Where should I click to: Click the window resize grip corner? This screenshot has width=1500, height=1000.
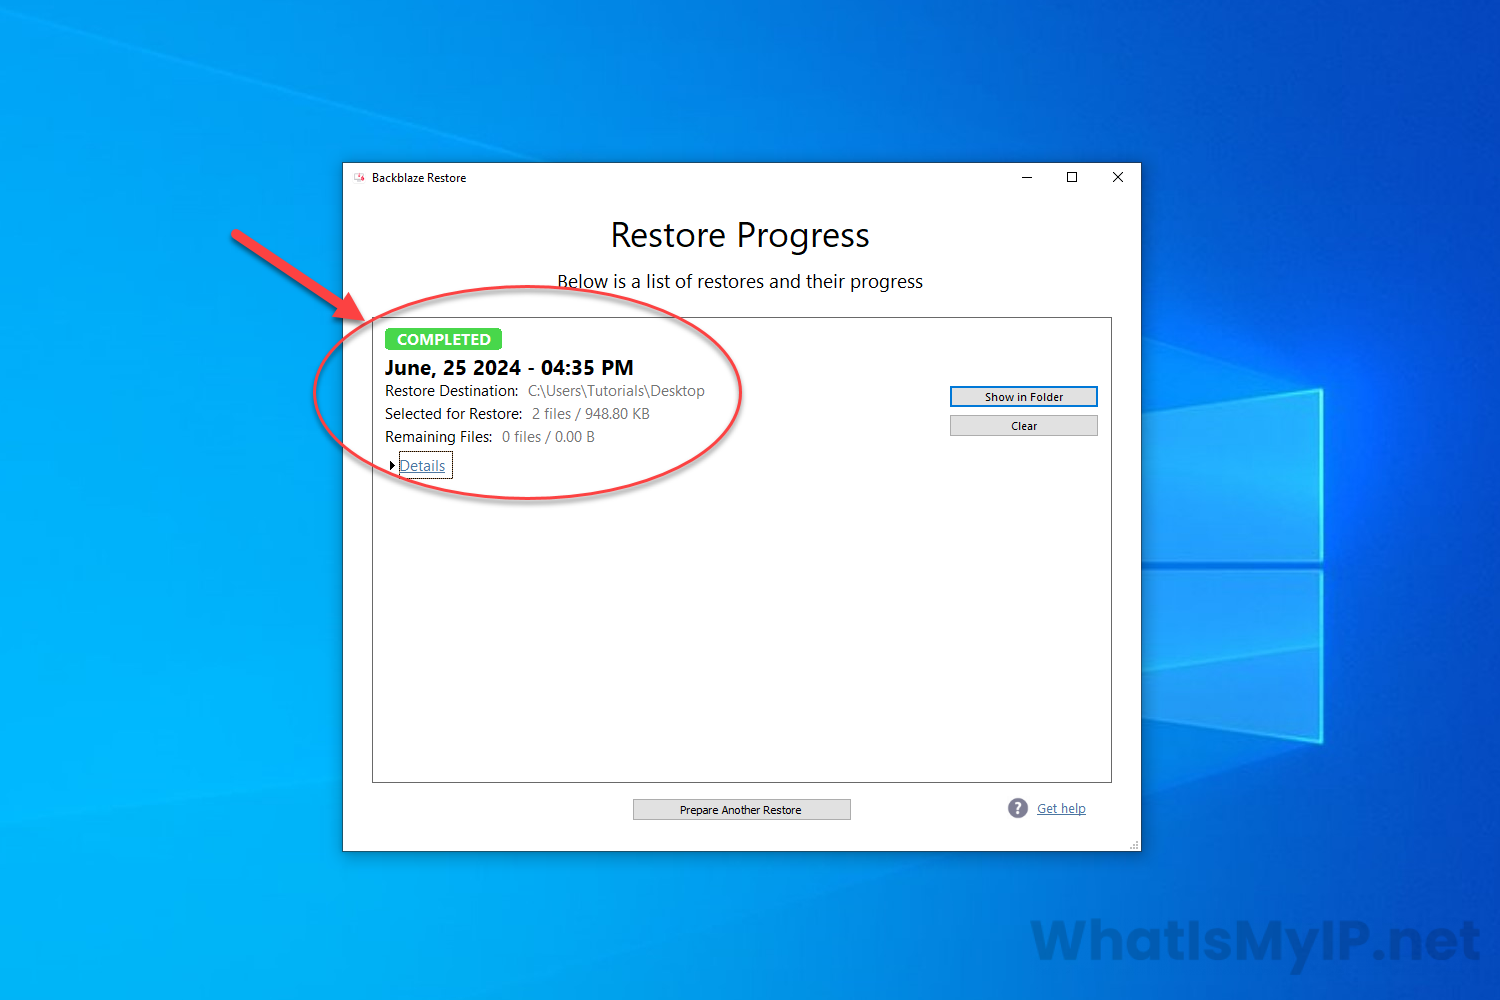pyautogui.click(x=1134, y=845)
